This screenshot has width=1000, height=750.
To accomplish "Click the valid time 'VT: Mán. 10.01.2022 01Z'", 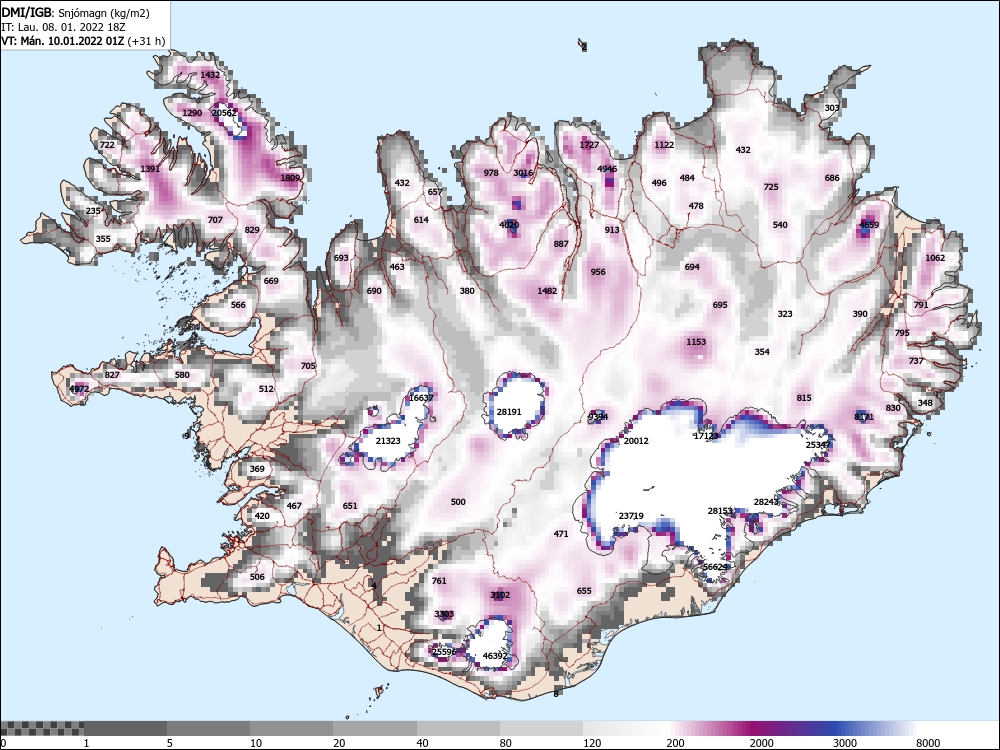I will [62, 41].
